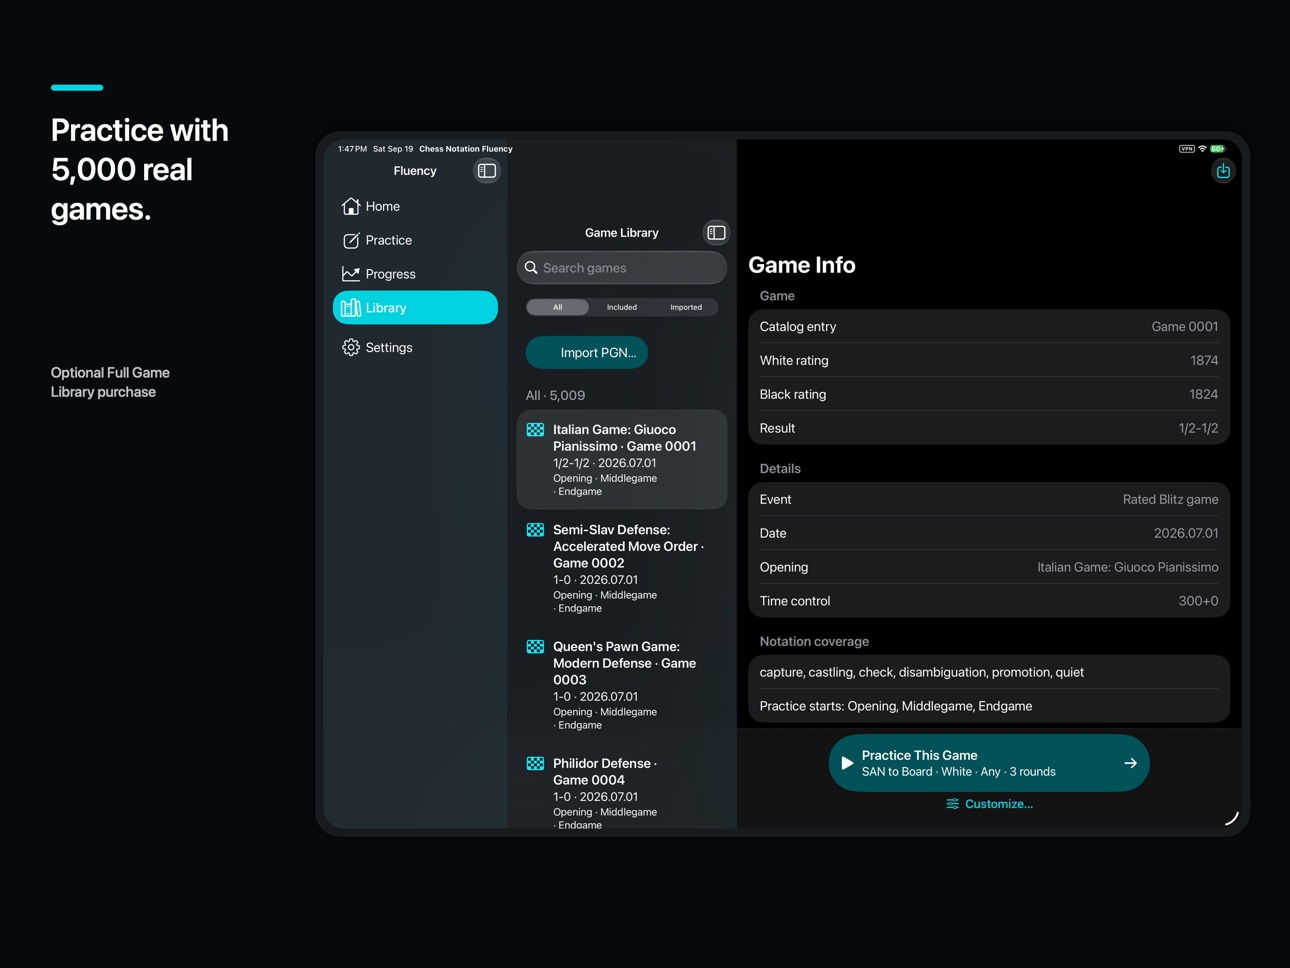The width and height of the screenshot is (1290, 968).
Task: Click the Date row in Game Info details
Action: point(989,534)
